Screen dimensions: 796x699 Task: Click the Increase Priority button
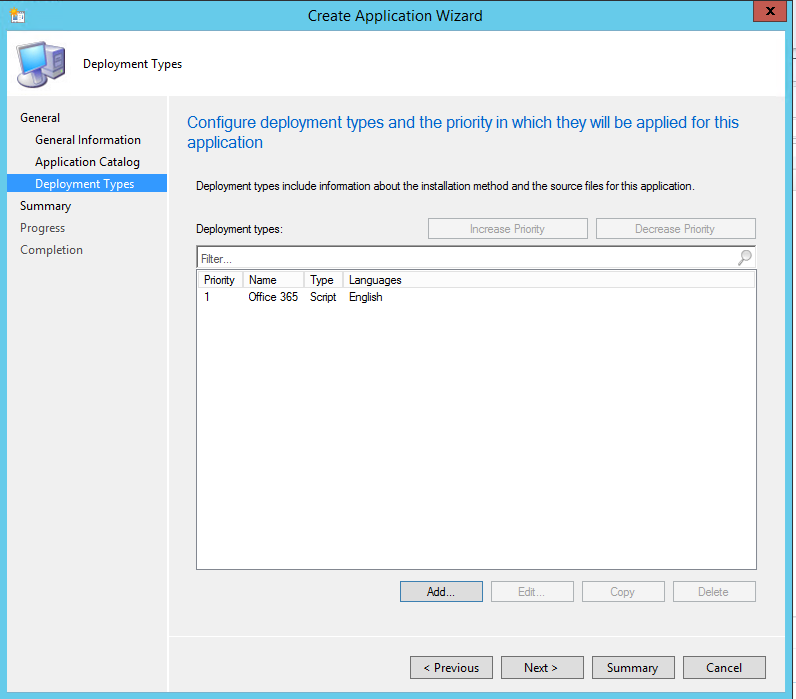point(508,228)
